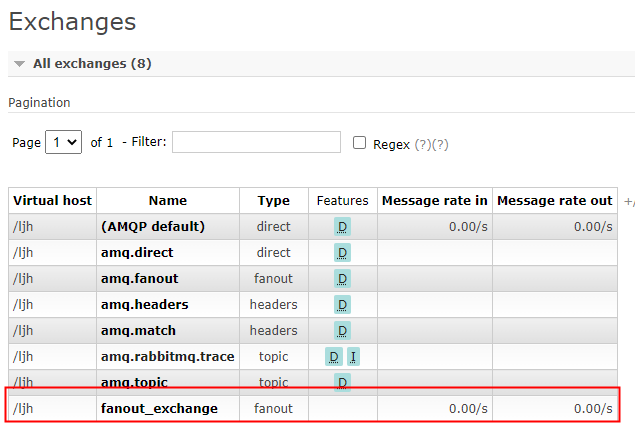Click the D badge in amq.fanout row
This screenshot has height=440, width=635.
[x=342, y=279]
